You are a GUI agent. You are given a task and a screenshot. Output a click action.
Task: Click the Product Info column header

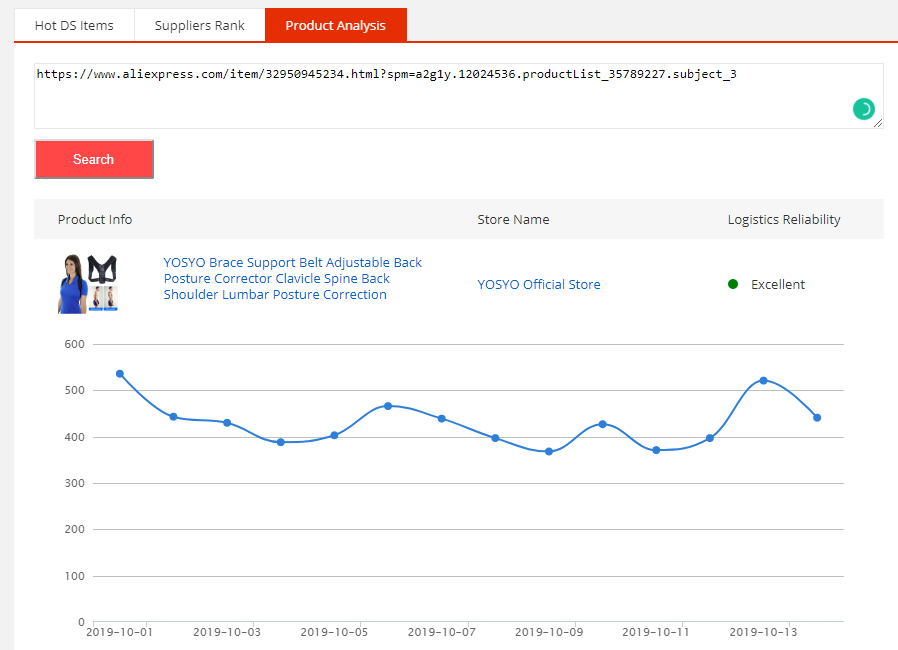pos(94,219)
